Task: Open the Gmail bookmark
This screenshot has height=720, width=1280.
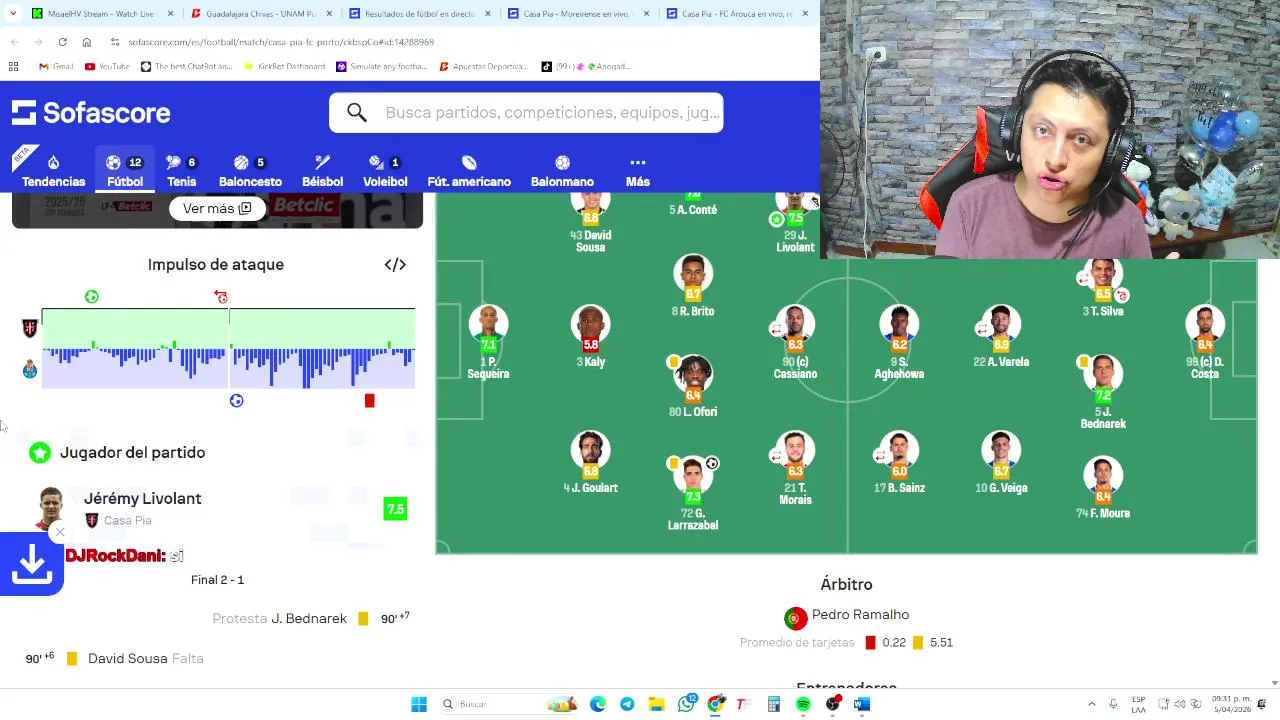Action: pyautogui.click(x=56, y=66)
